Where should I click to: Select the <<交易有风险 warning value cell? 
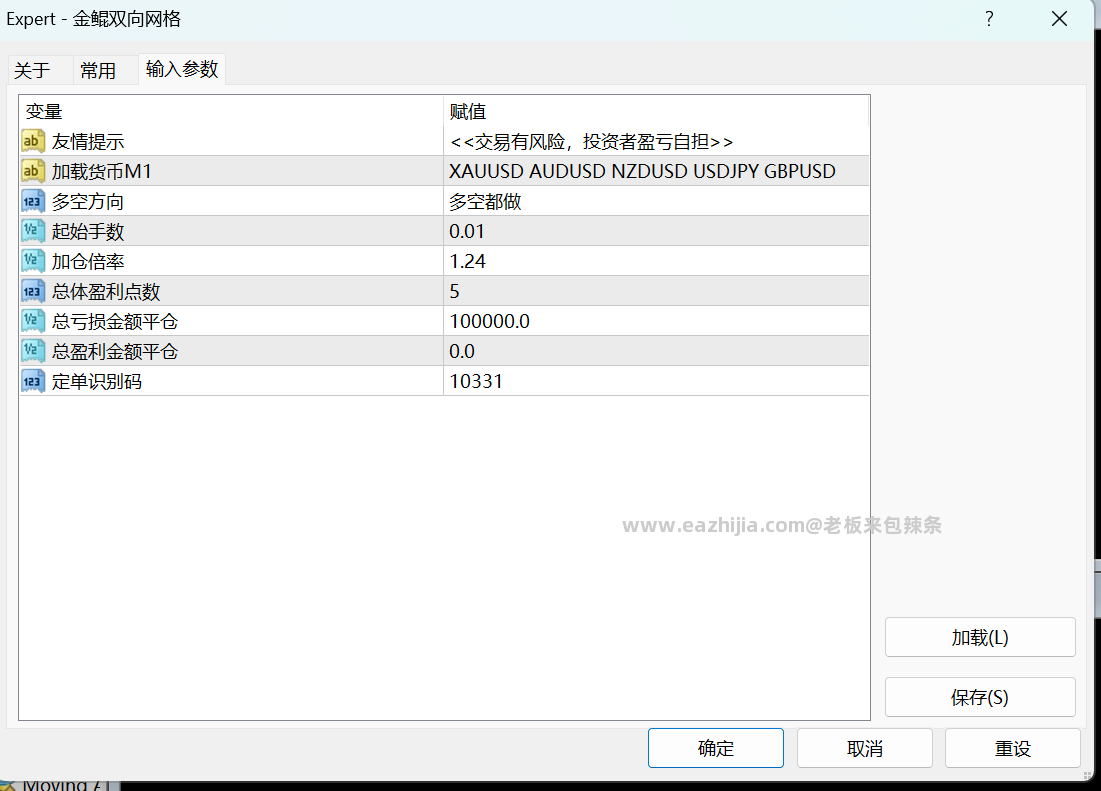click(656, 141)
